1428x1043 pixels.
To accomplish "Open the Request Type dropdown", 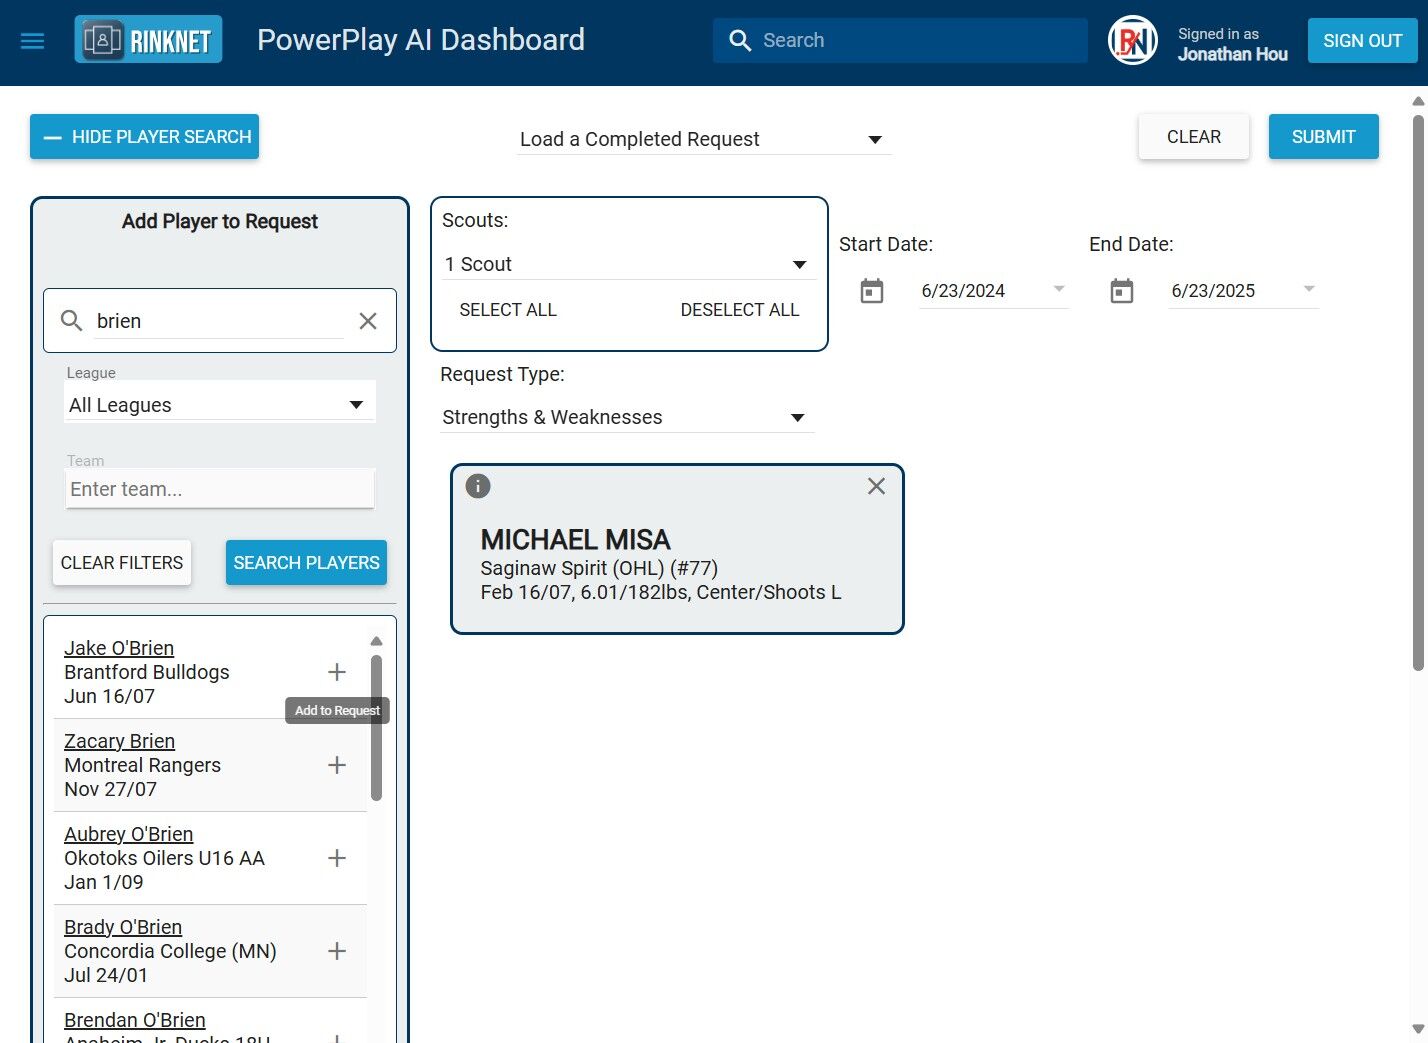I will tap(627, 417).
